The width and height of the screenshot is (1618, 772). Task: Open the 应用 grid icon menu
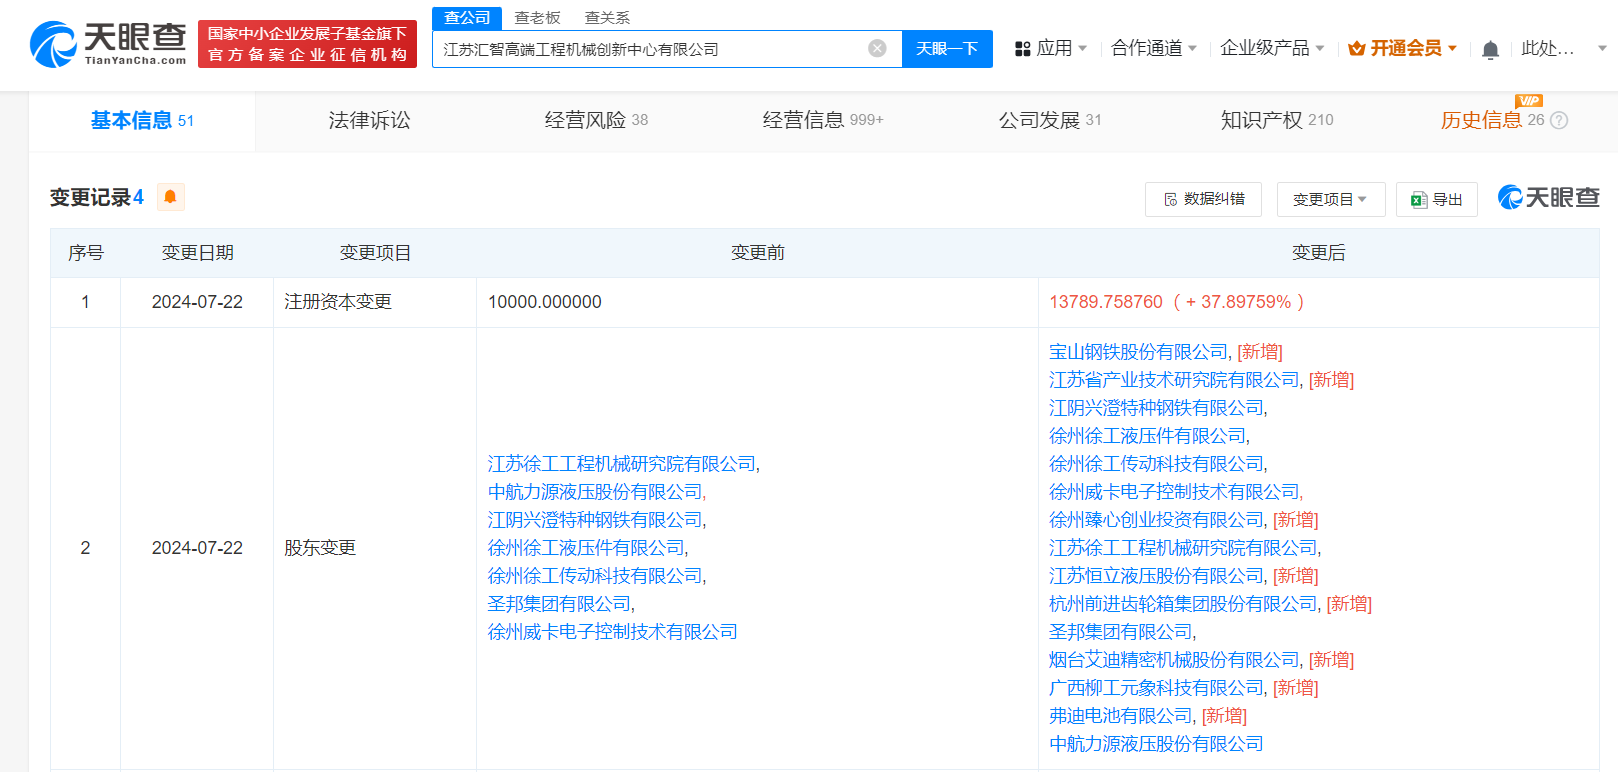coord(1022,48)
